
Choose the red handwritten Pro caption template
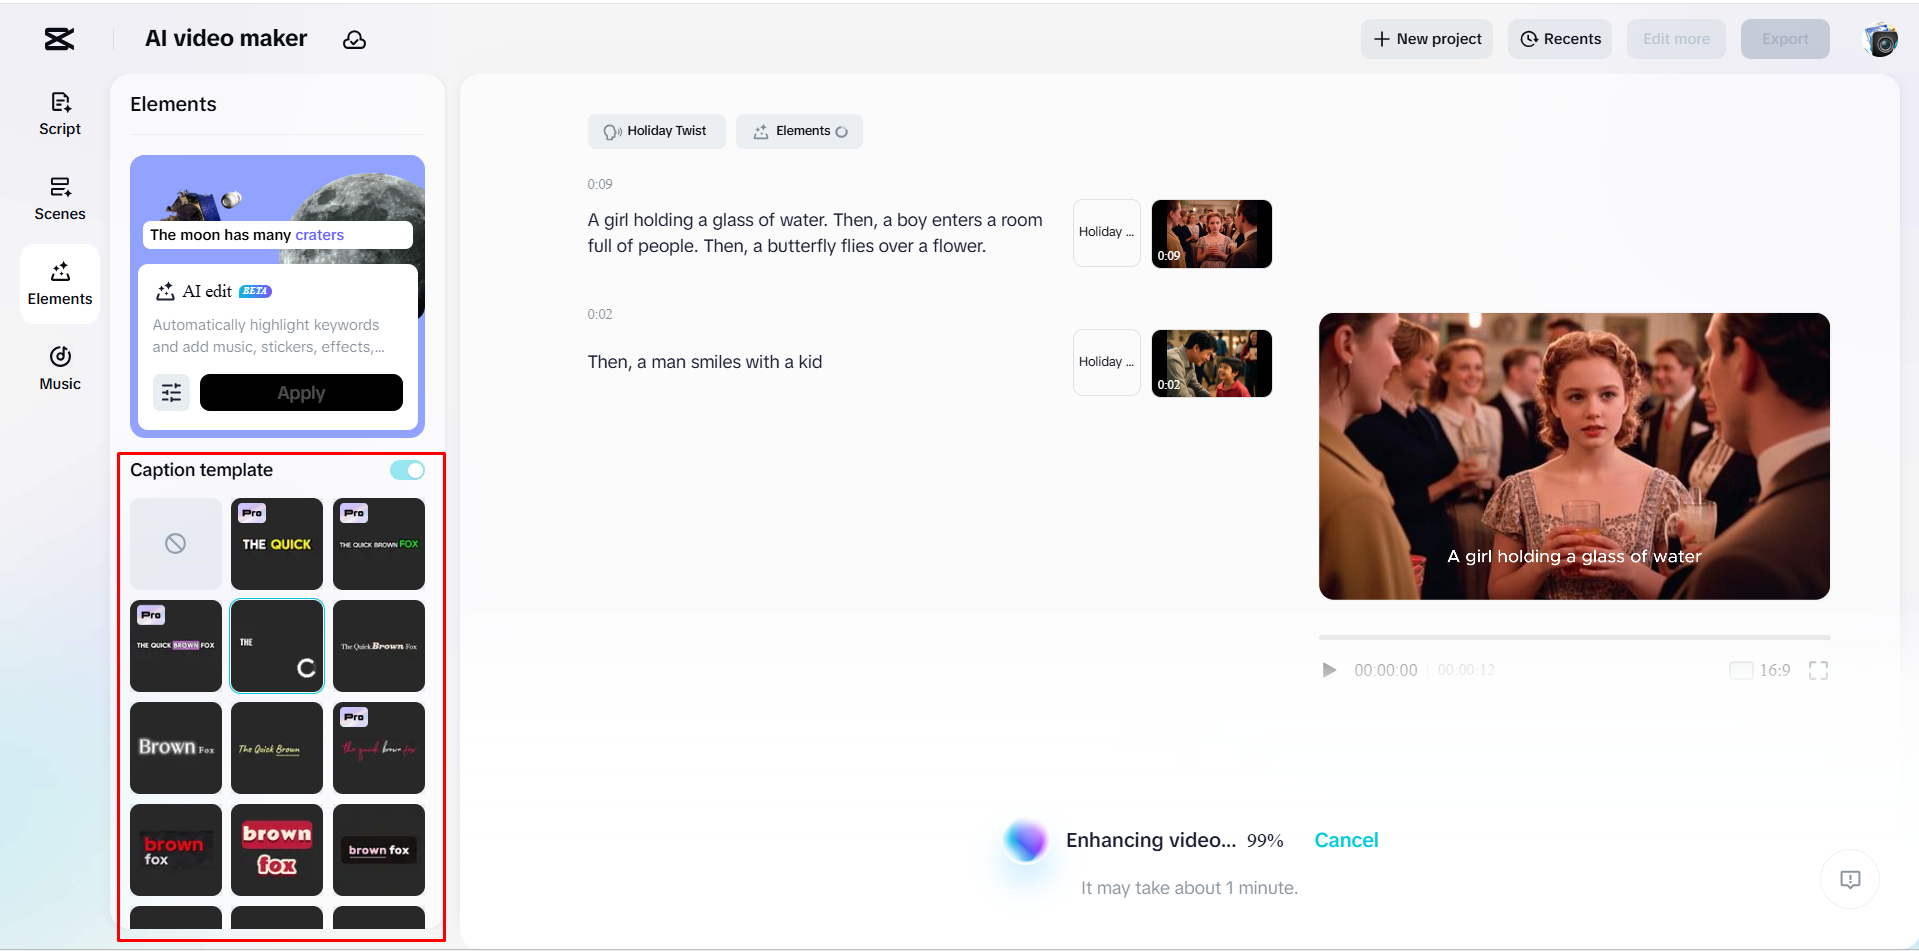[x=379, y=748]
